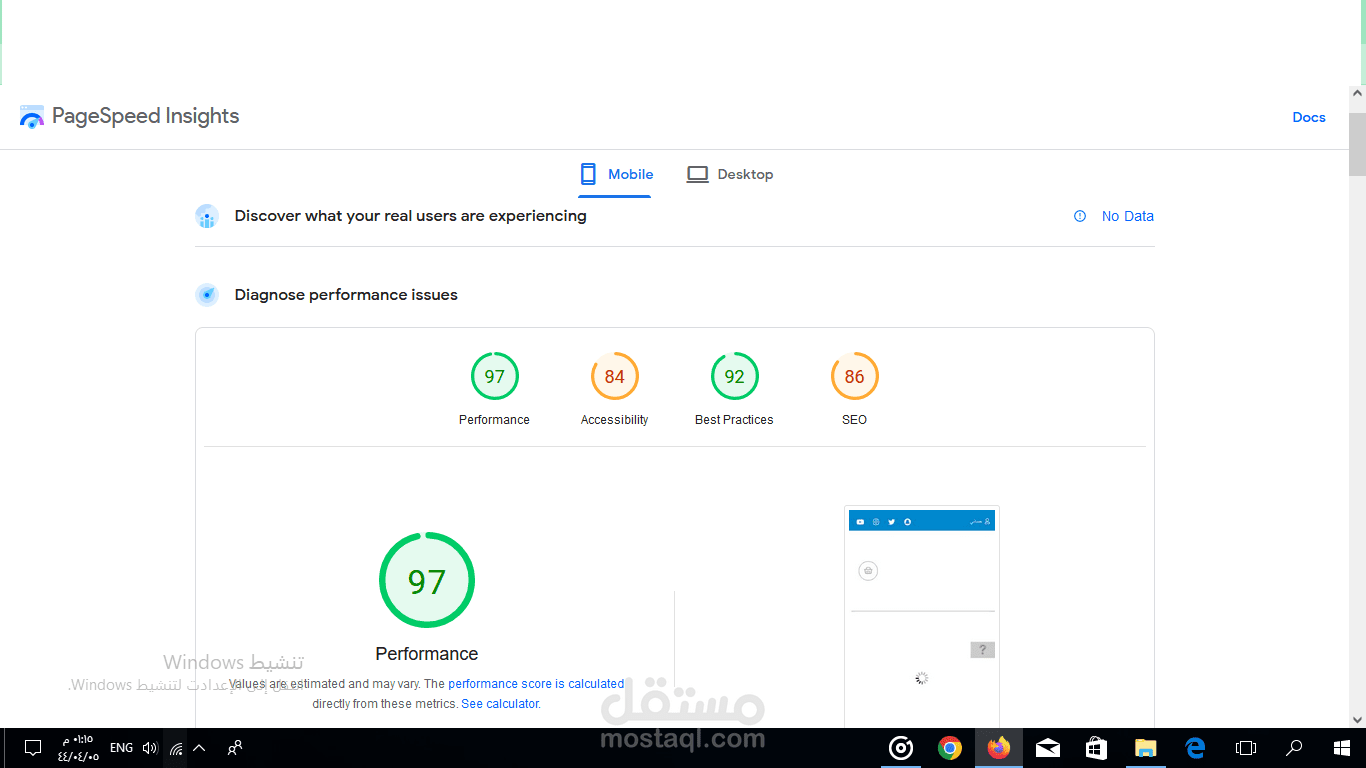Switch to Firefox in the taskbar
Screen dimensions: 1366x768
pos(999,748)
